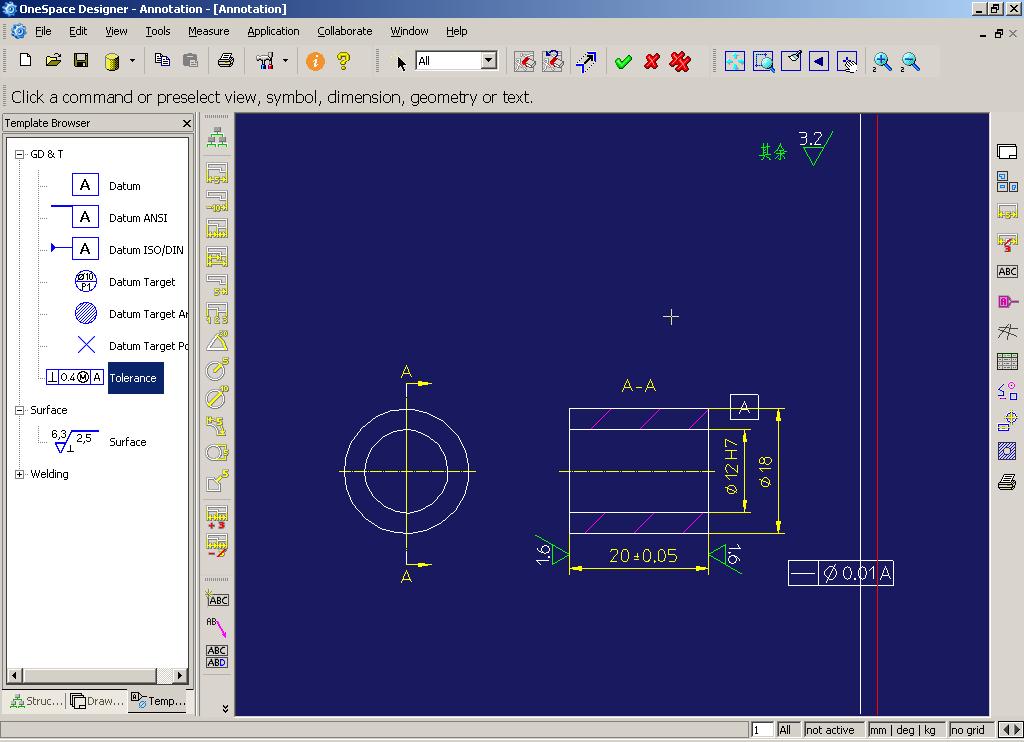Click the zoom in magnifier icon
This screenshot has height=742, width=1024.
click(x=883, y=62)
